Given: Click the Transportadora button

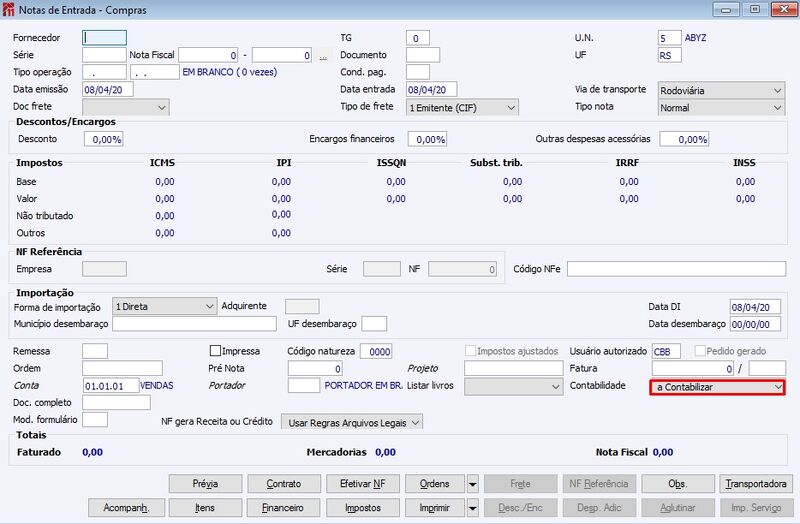Looking at the screenshot, I should click(756, 484).
